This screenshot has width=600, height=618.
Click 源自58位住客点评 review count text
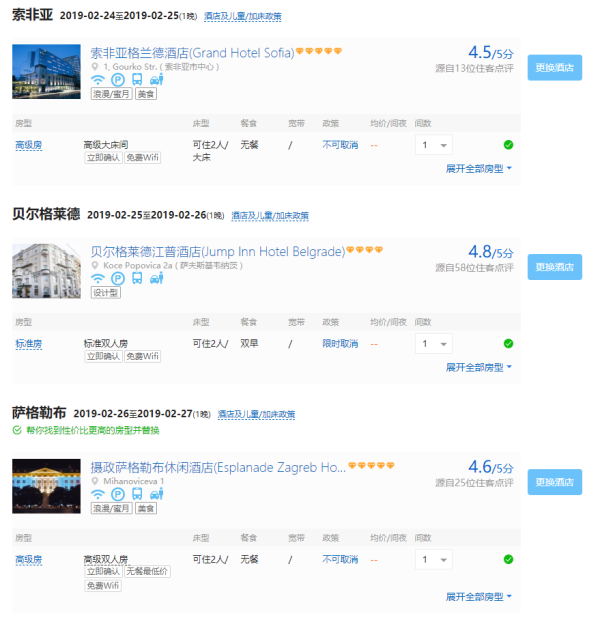[474, 268]
